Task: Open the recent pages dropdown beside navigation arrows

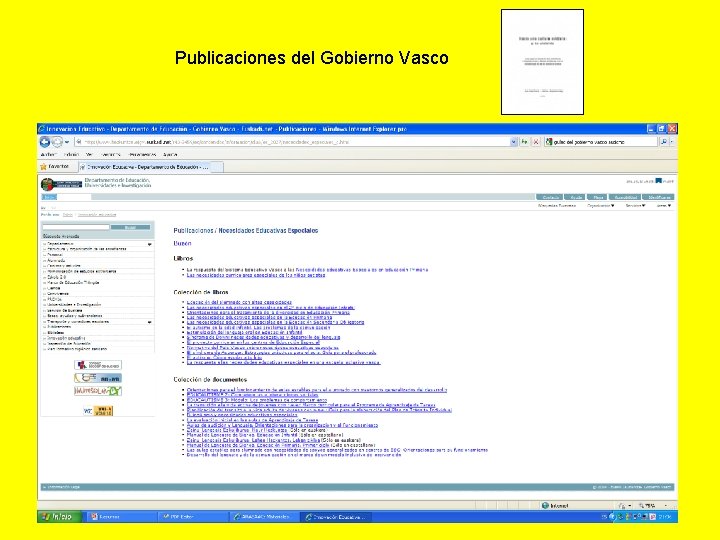Action: coord(67,142)
